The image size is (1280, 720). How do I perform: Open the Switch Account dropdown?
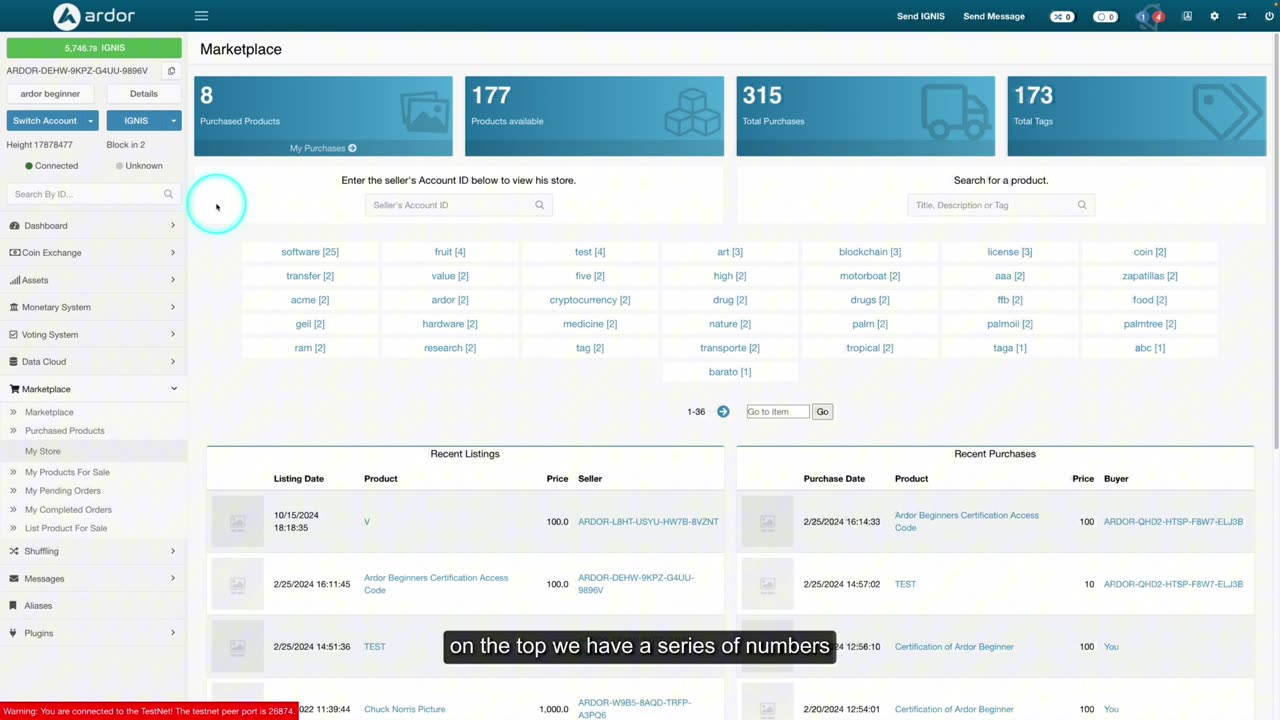click(52, 121)
